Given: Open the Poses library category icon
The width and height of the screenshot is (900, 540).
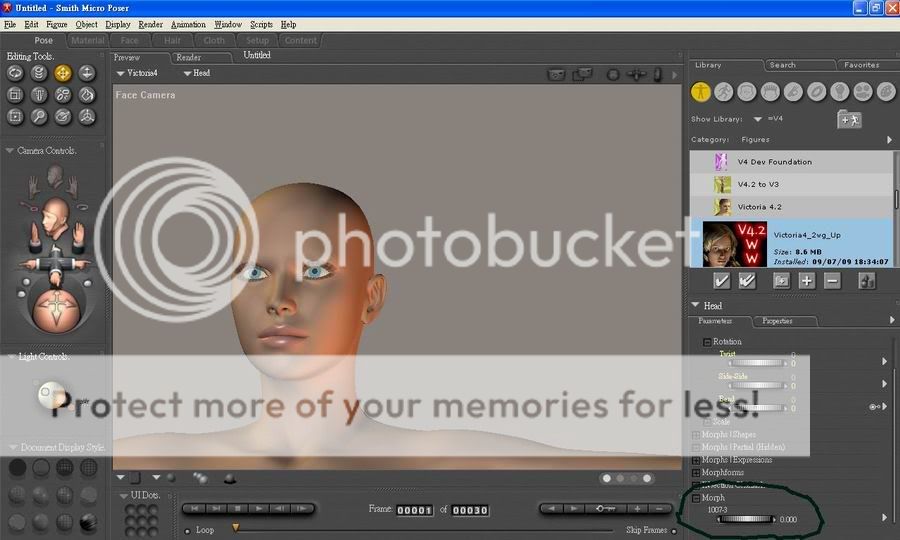Looking at the screenshot, I should 723,91.
